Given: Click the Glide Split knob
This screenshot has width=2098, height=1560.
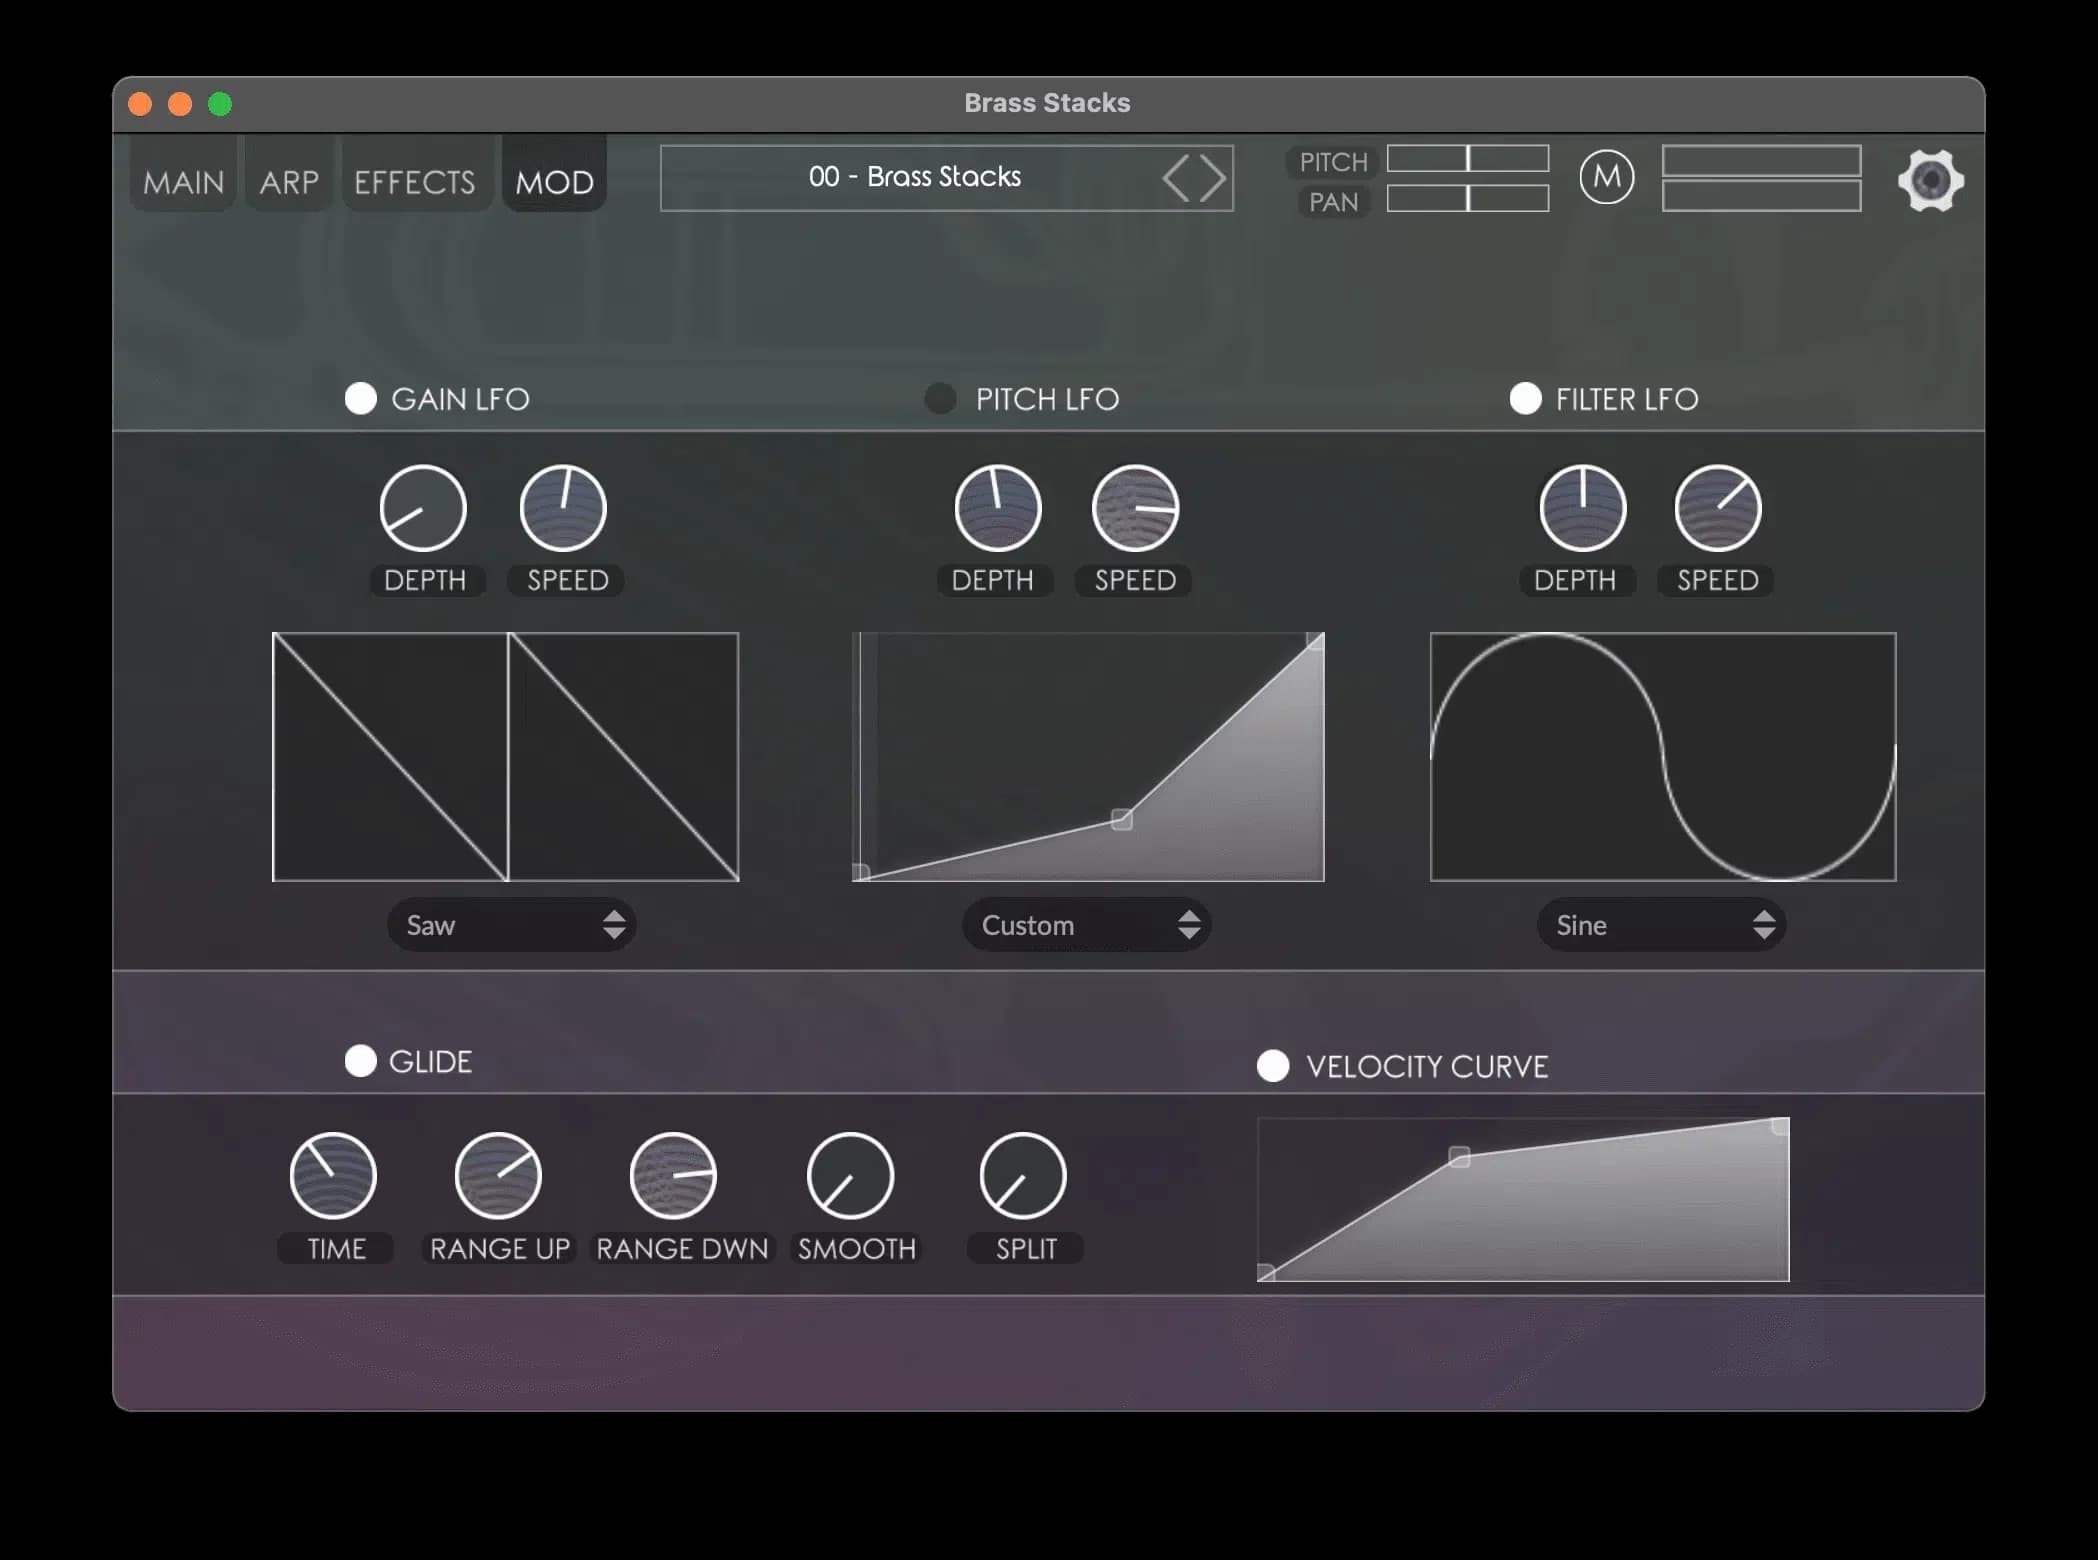Looking at the screenshot, I should pyautogui.click(x=1023, y=1176).
